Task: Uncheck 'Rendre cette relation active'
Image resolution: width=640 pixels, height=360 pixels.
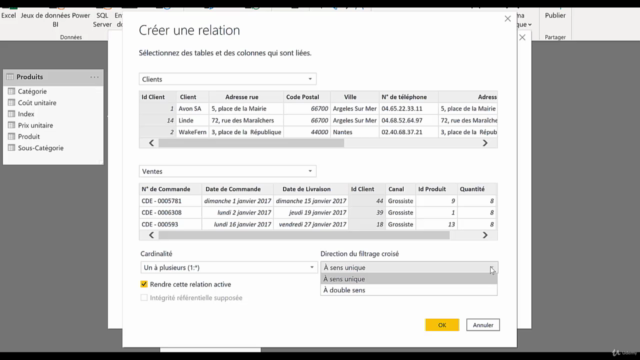Action: tap(144, 284)
